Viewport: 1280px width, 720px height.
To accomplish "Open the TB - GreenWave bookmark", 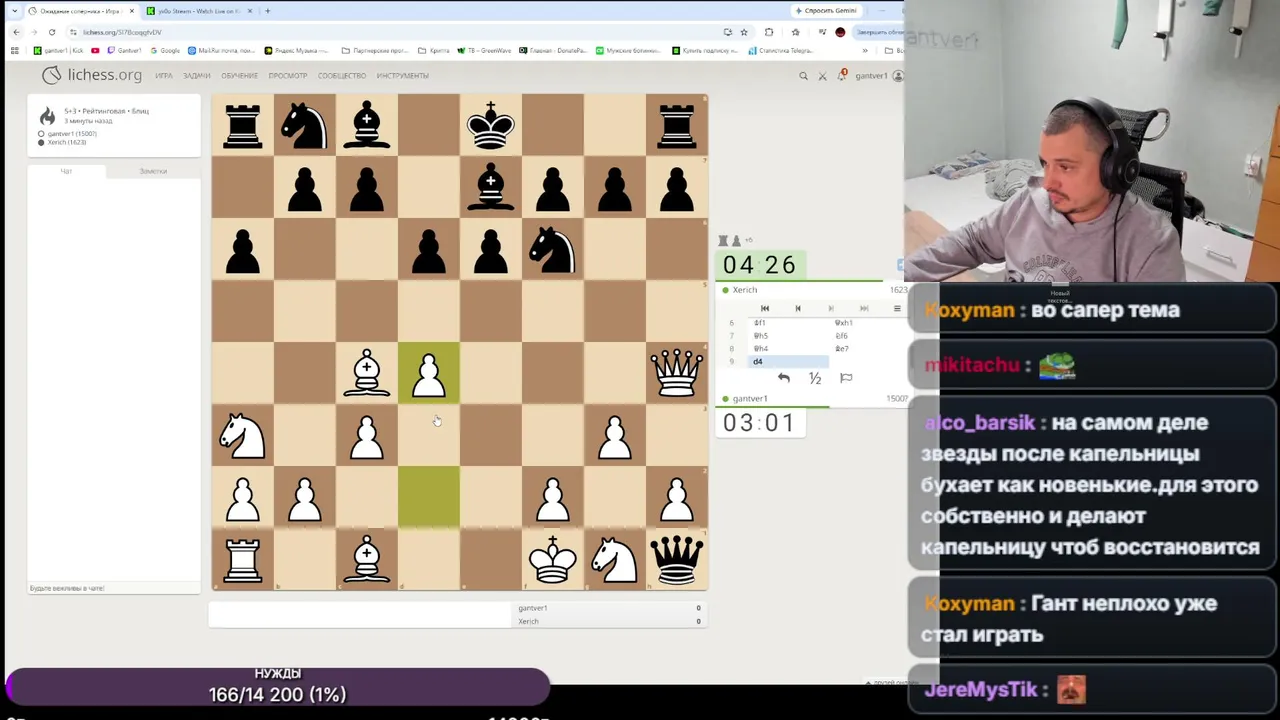I will coord(482,51).
